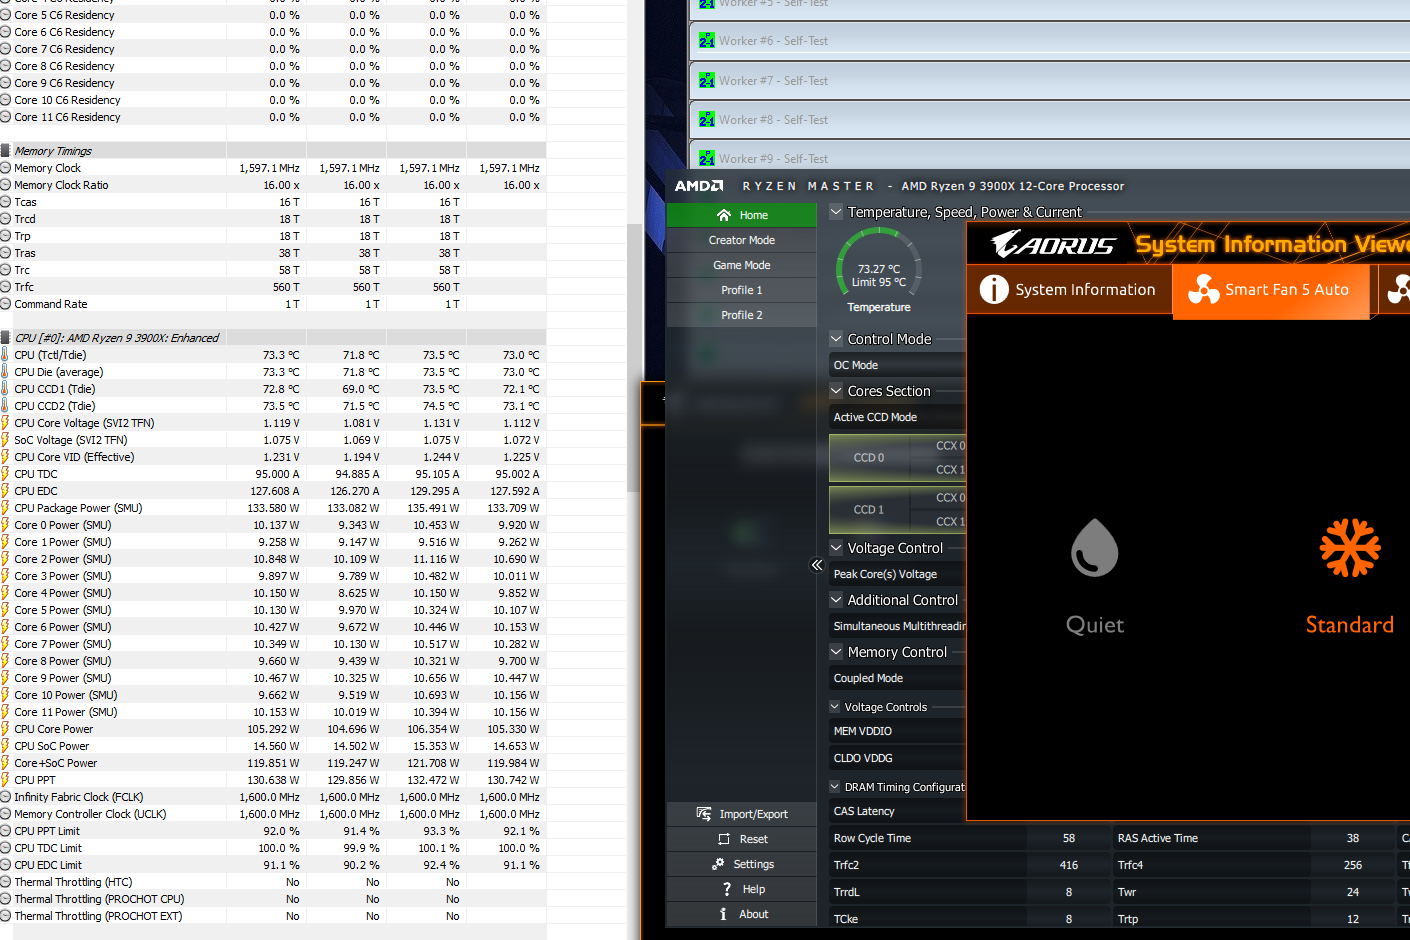Collapse the Voltage Control section

coord(837,548)
